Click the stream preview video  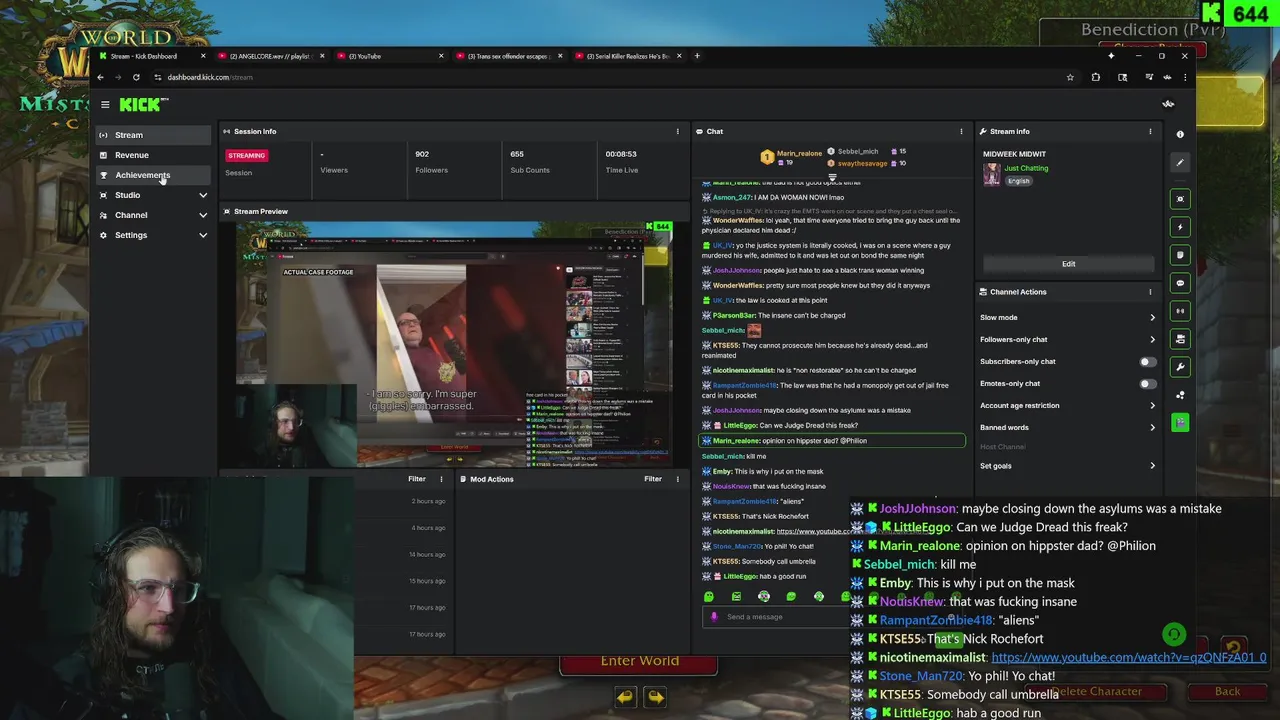(x=454, y=343)
